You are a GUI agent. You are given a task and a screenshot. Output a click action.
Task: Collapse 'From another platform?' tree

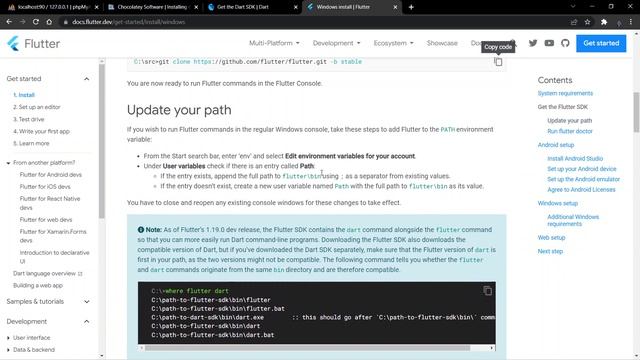coord(8,163)
